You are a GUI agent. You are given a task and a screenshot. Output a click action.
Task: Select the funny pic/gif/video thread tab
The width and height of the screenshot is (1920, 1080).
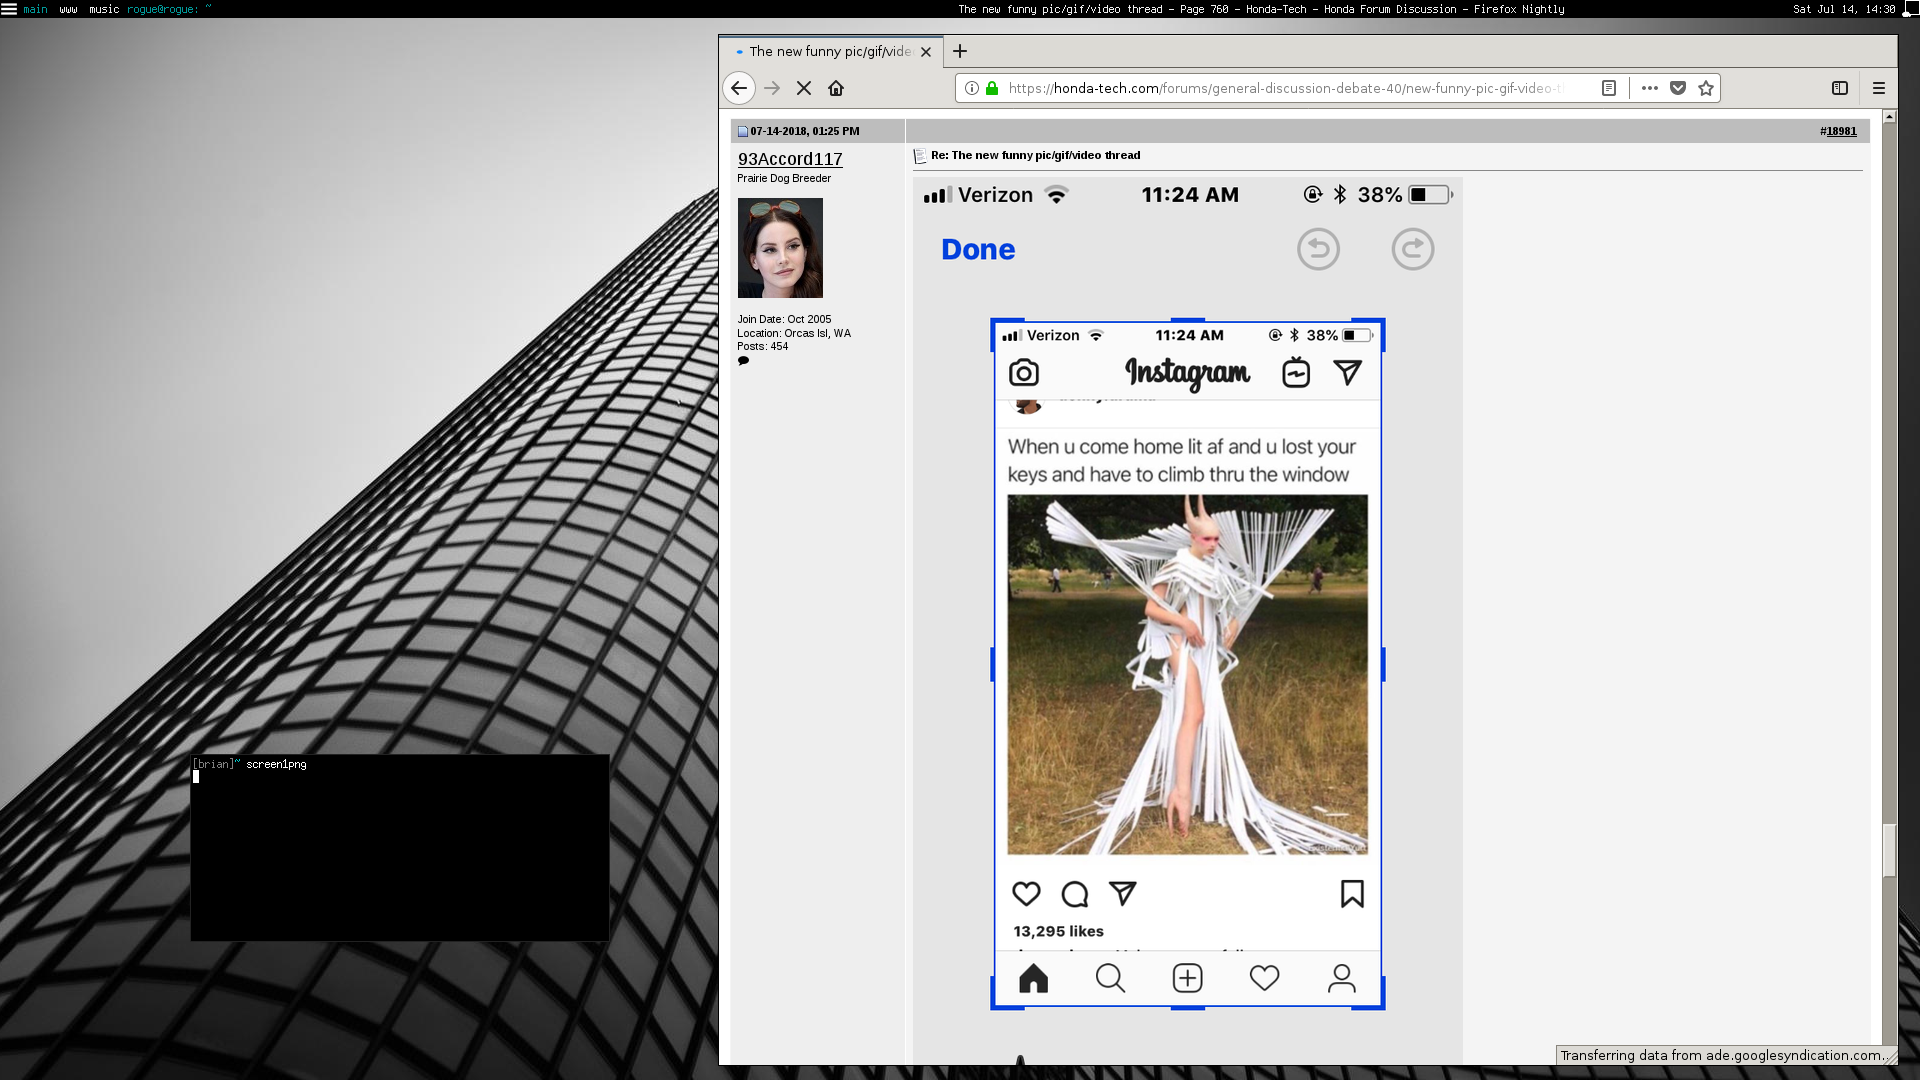[x=828, y=51]
